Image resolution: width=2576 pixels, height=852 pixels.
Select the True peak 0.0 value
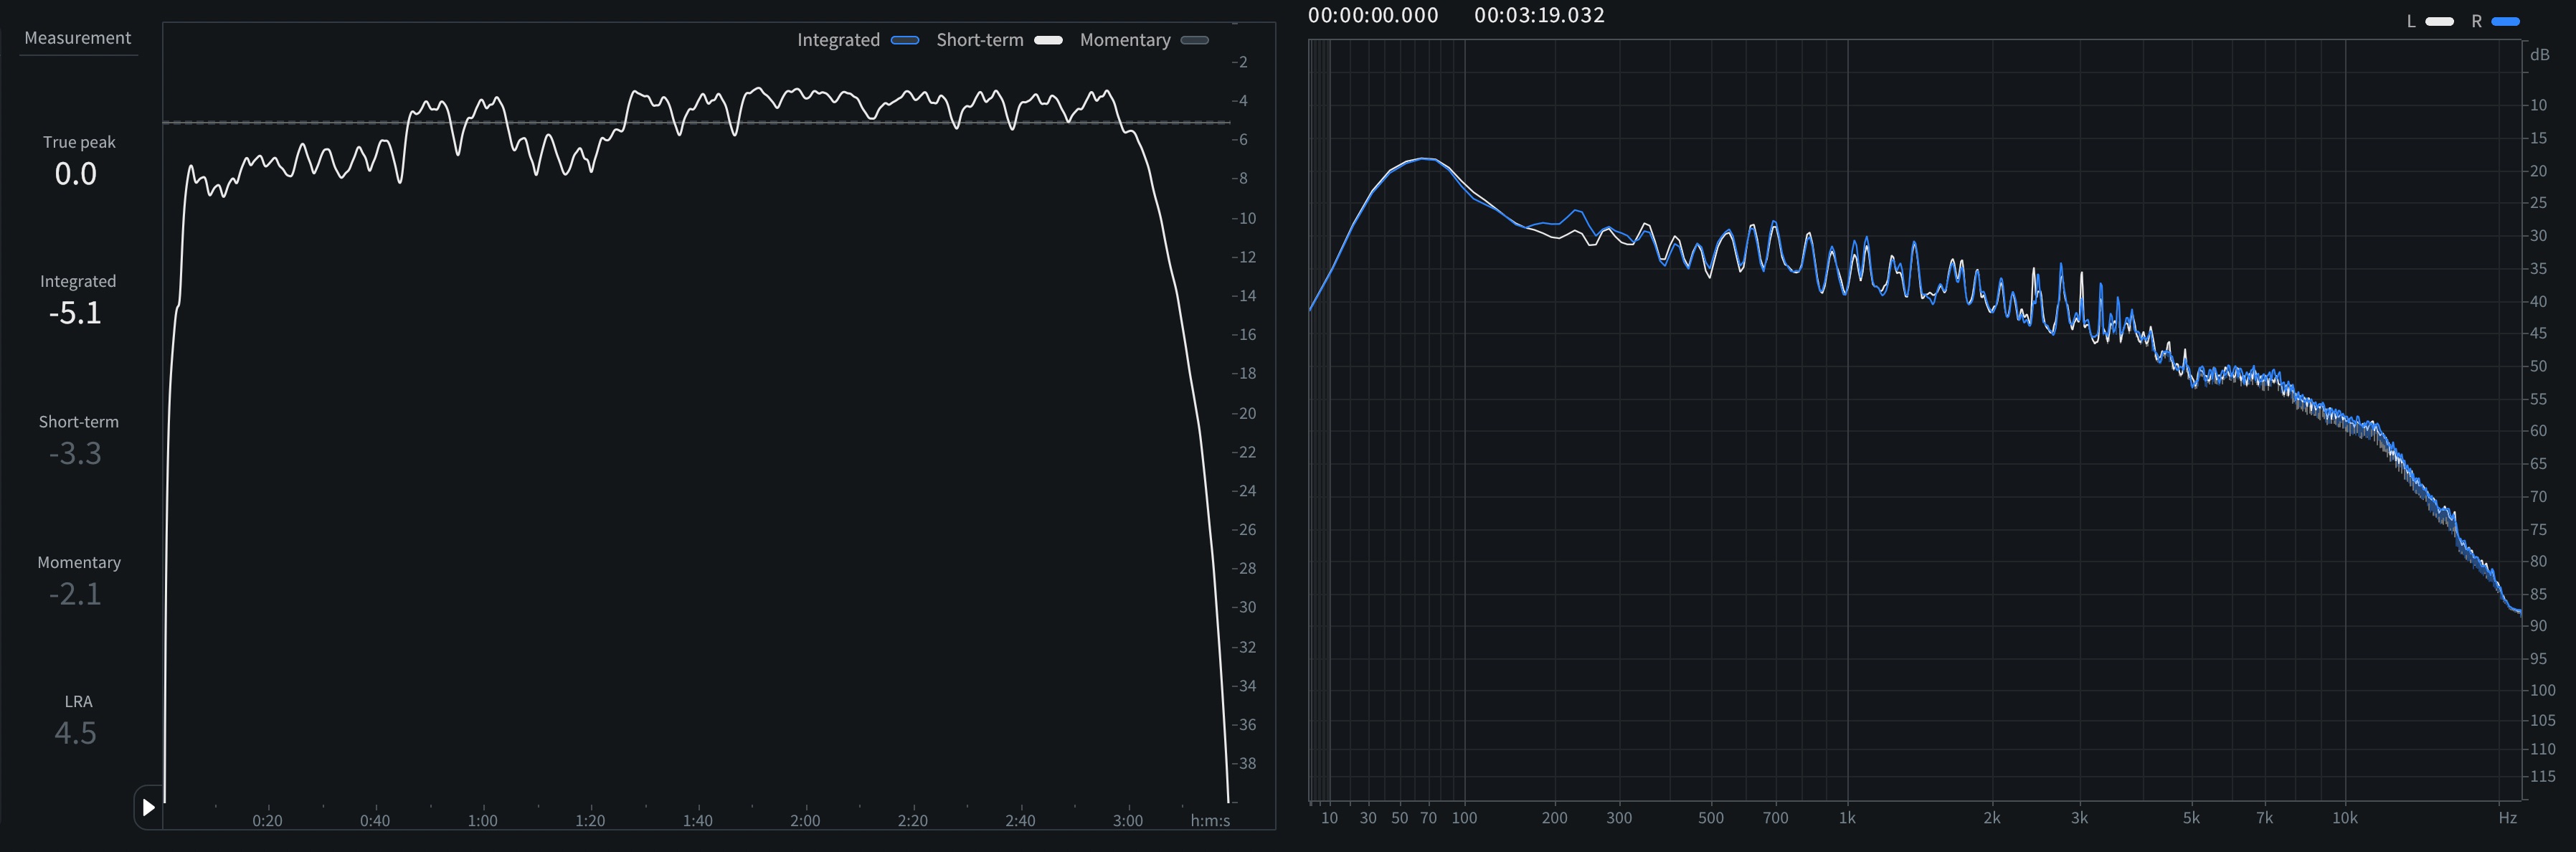coord(76,174)
